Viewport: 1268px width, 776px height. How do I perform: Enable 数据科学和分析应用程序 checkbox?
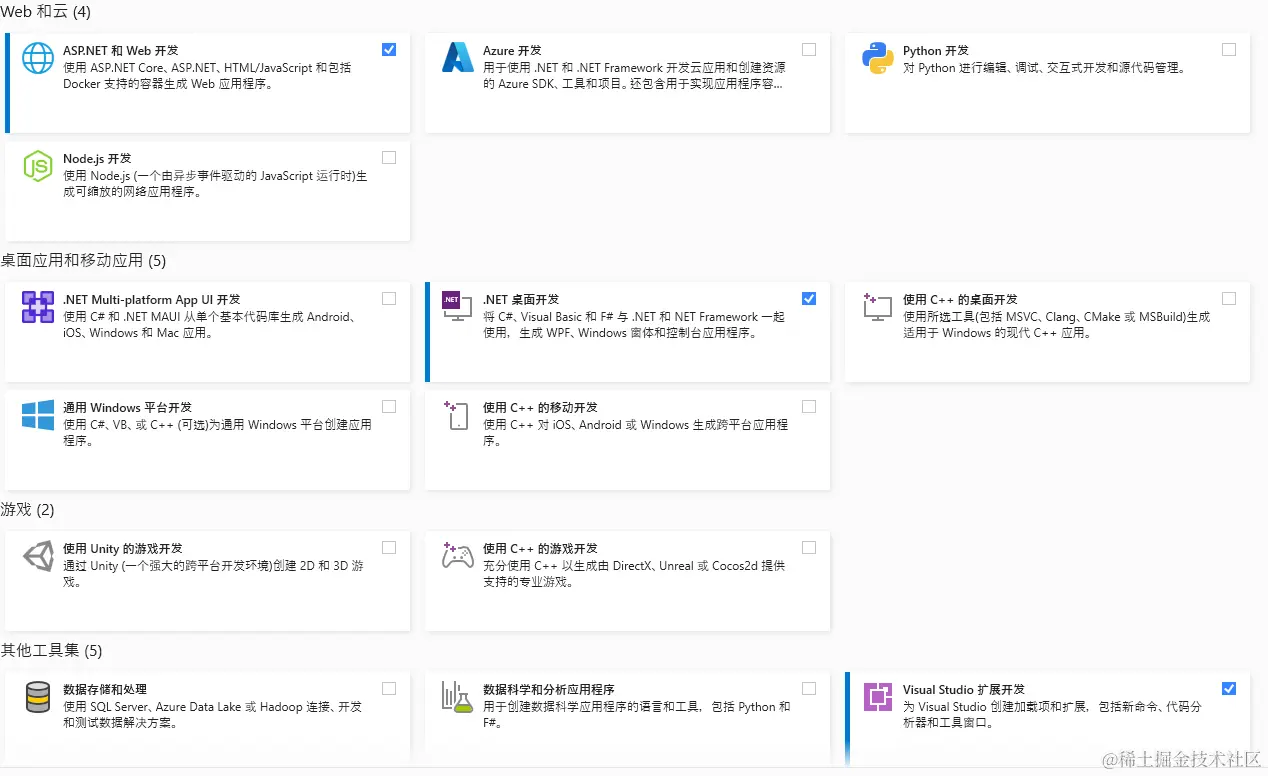coord(809,688)
